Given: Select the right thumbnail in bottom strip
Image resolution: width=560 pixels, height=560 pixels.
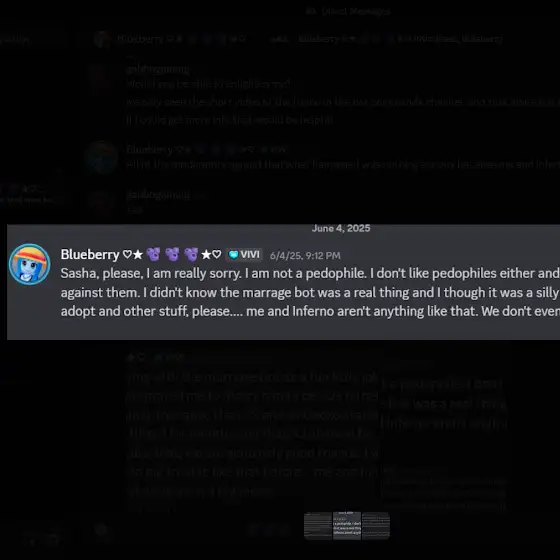Looking at the screenshot, I should point(376,525).
